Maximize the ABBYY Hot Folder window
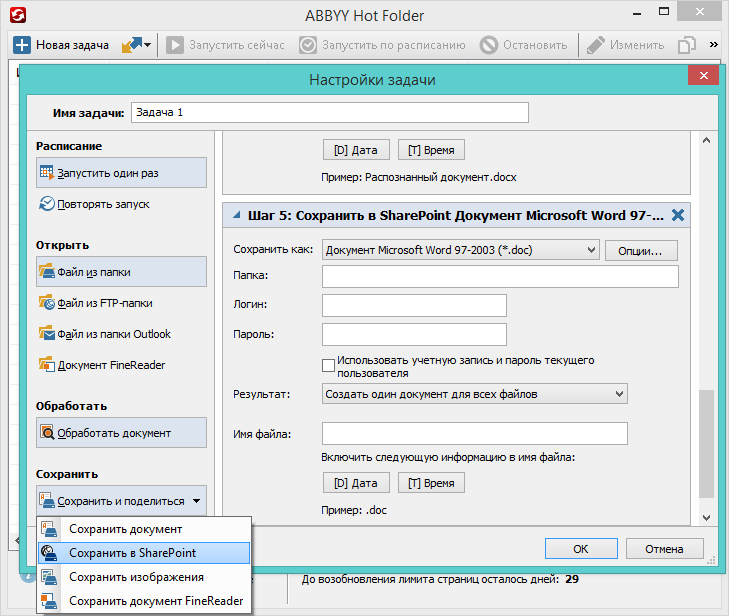 pyautogui.click(x=664, y=12)
